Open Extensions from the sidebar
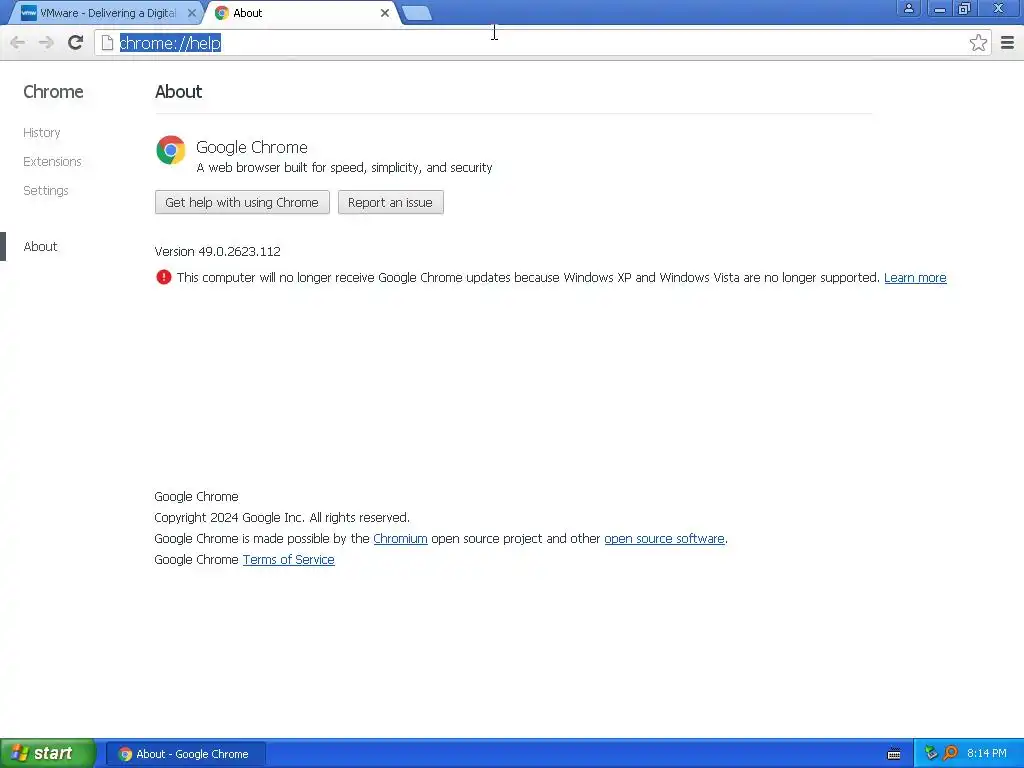Screen dimensions: 1024x768 click(52, 161)
